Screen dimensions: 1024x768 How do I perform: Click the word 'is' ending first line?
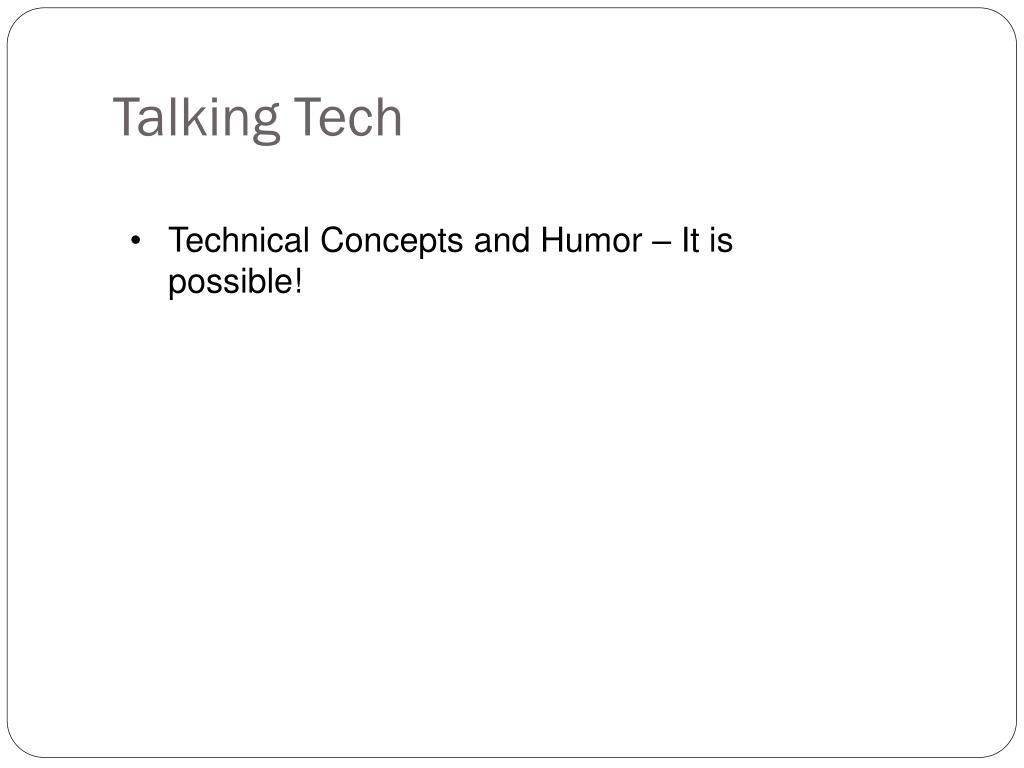[721, 240]
